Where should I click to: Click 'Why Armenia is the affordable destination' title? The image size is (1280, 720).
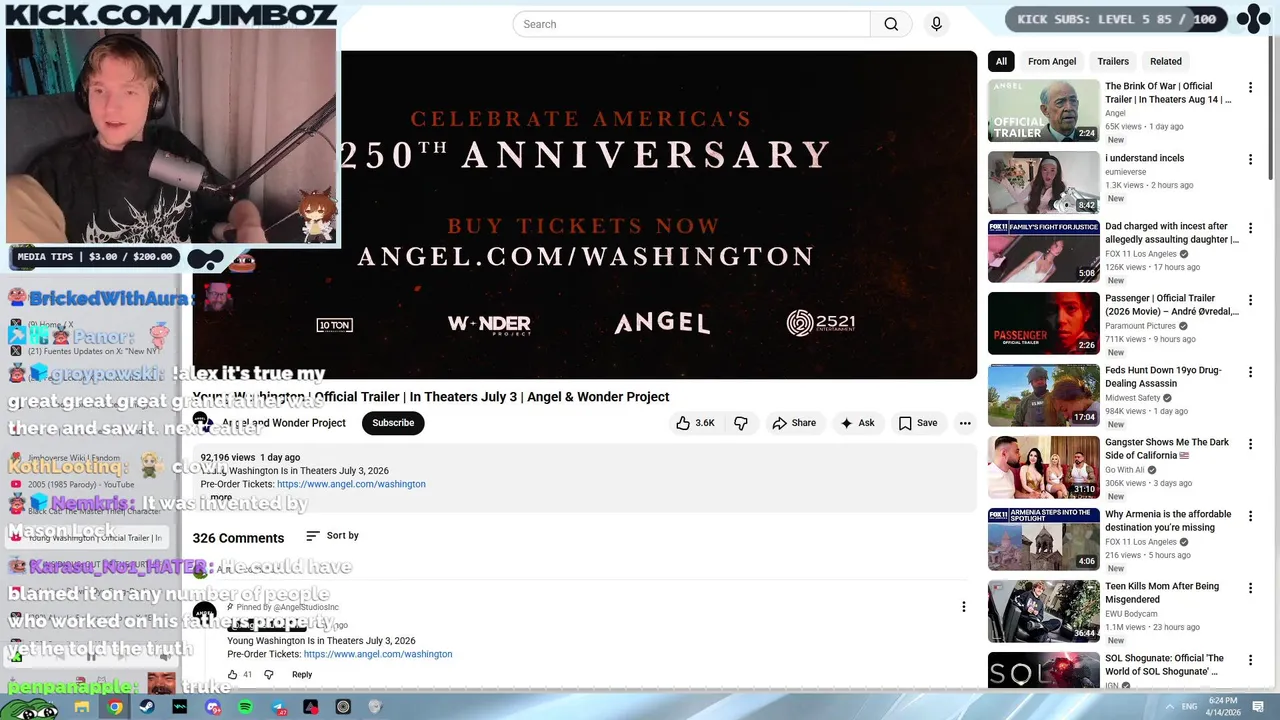click(x=1168, y=521)
